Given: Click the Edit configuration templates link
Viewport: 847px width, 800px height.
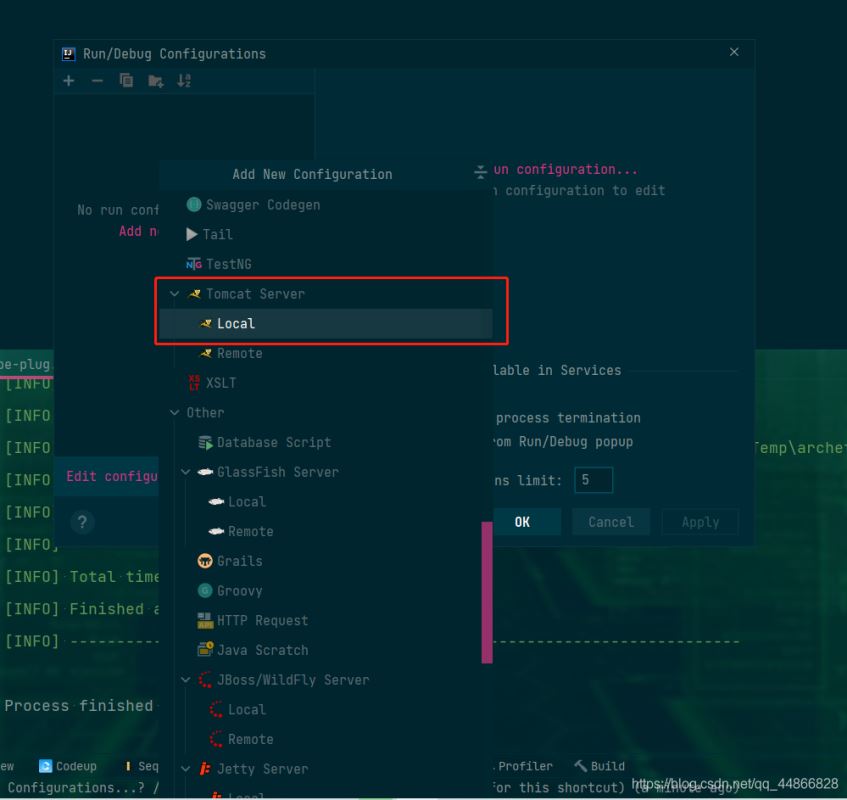Looking at the screenshot, I should [x=112, y=476].
